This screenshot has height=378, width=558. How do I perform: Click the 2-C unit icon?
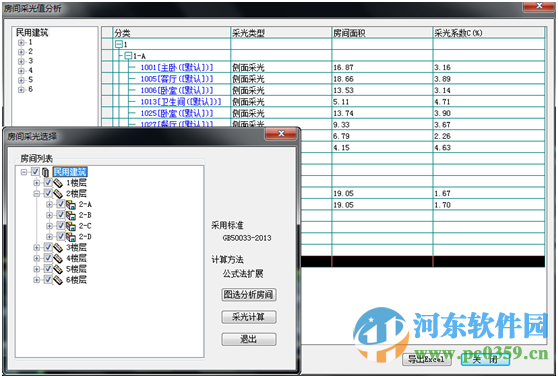71,226
